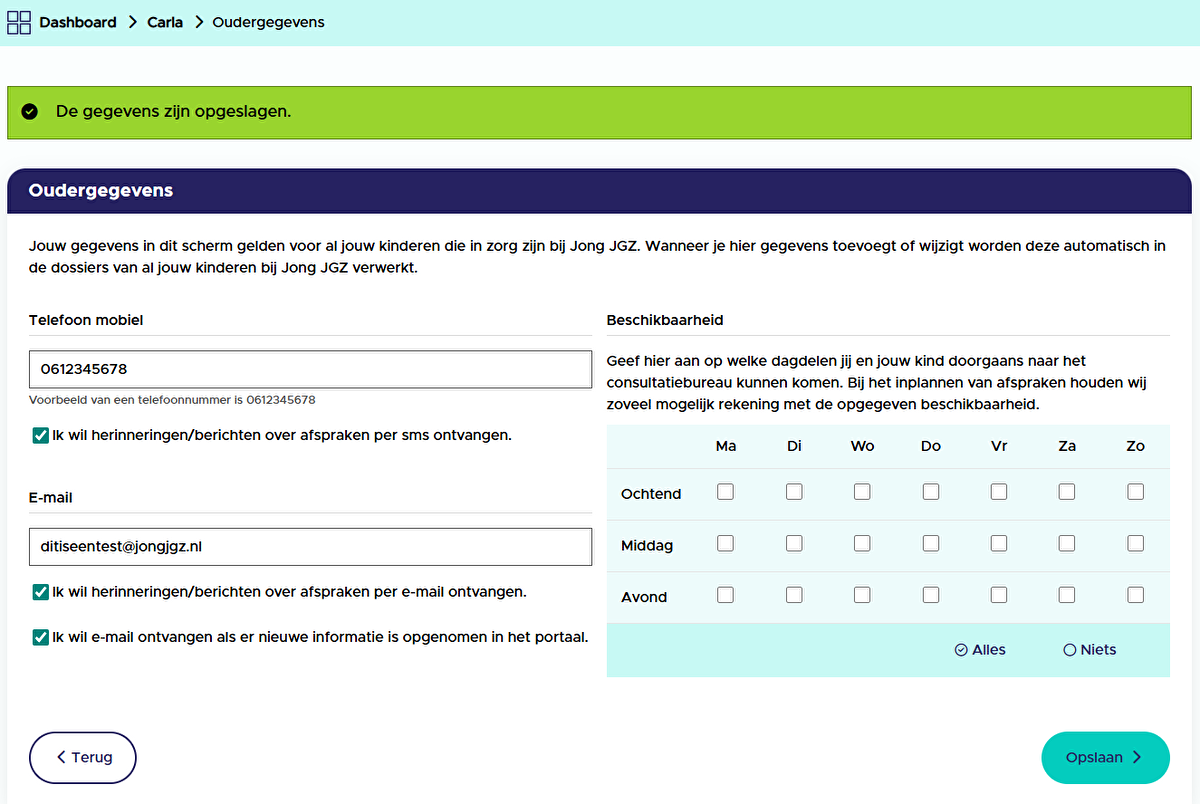Disable e-mail reminders for appointments

coord(39,591)
